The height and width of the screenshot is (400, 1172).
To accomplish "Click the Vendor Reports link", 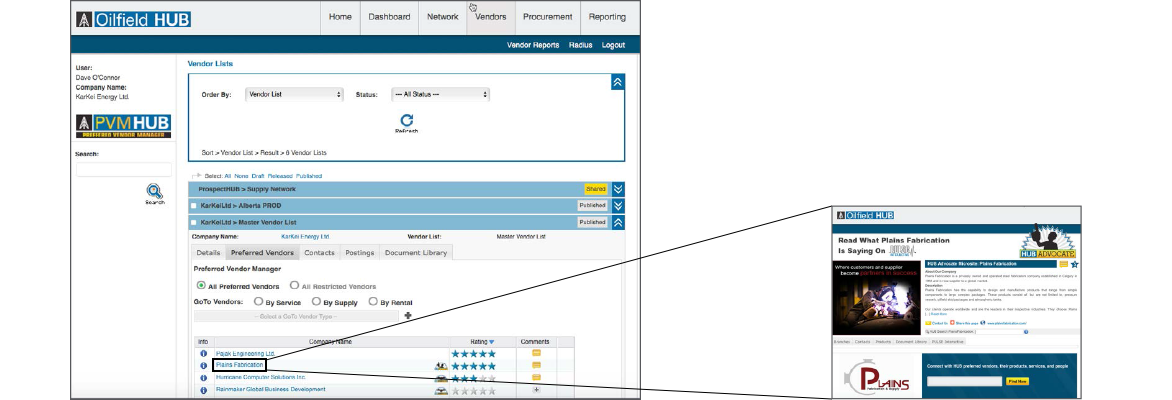I will (x=533, y=45).
